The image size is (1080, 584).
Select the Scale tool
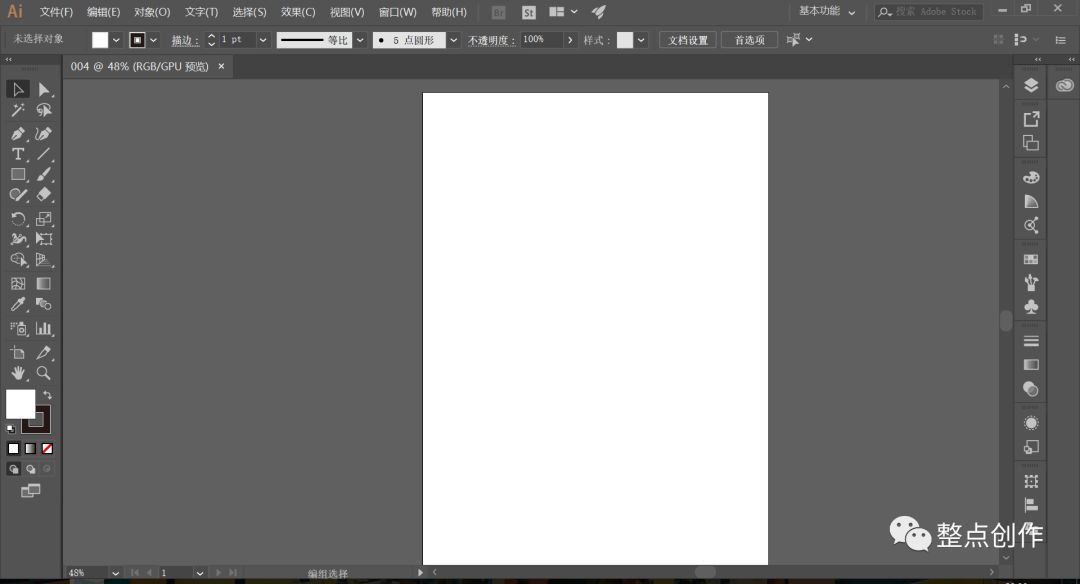coord(43,219)
